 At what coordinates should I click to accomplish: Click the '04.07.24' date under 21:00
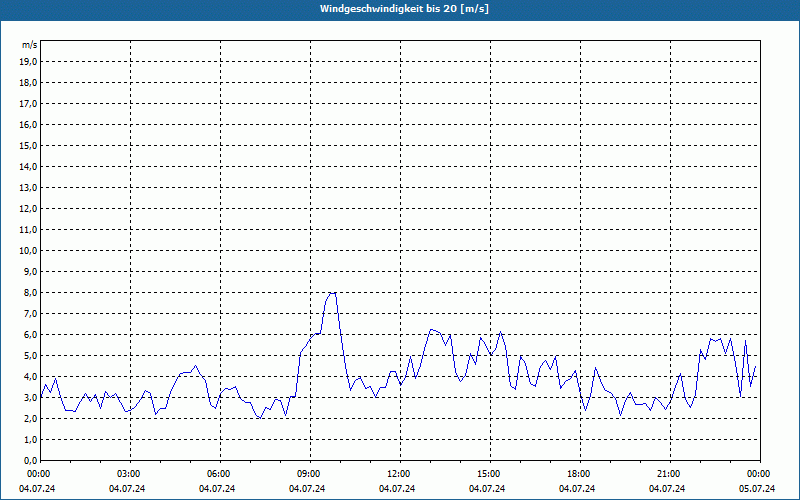[667, 489]
